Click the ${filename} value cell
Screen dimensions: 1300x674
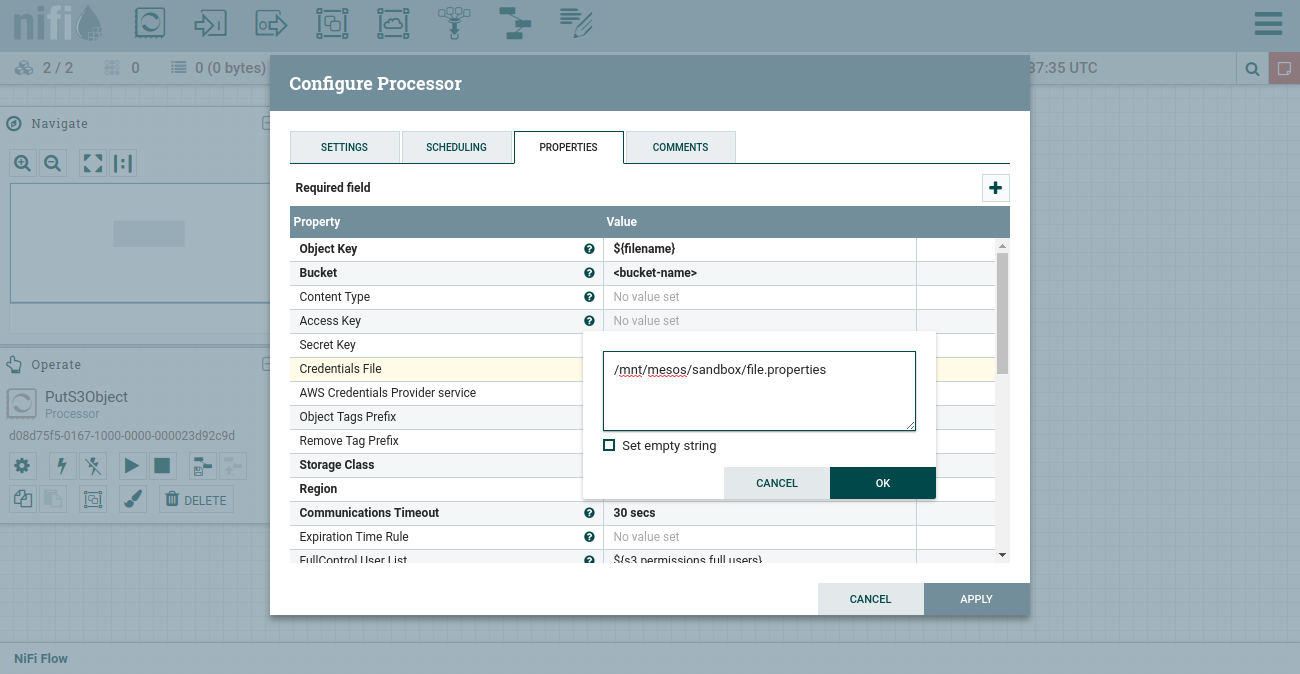click(x=760, y=249)
